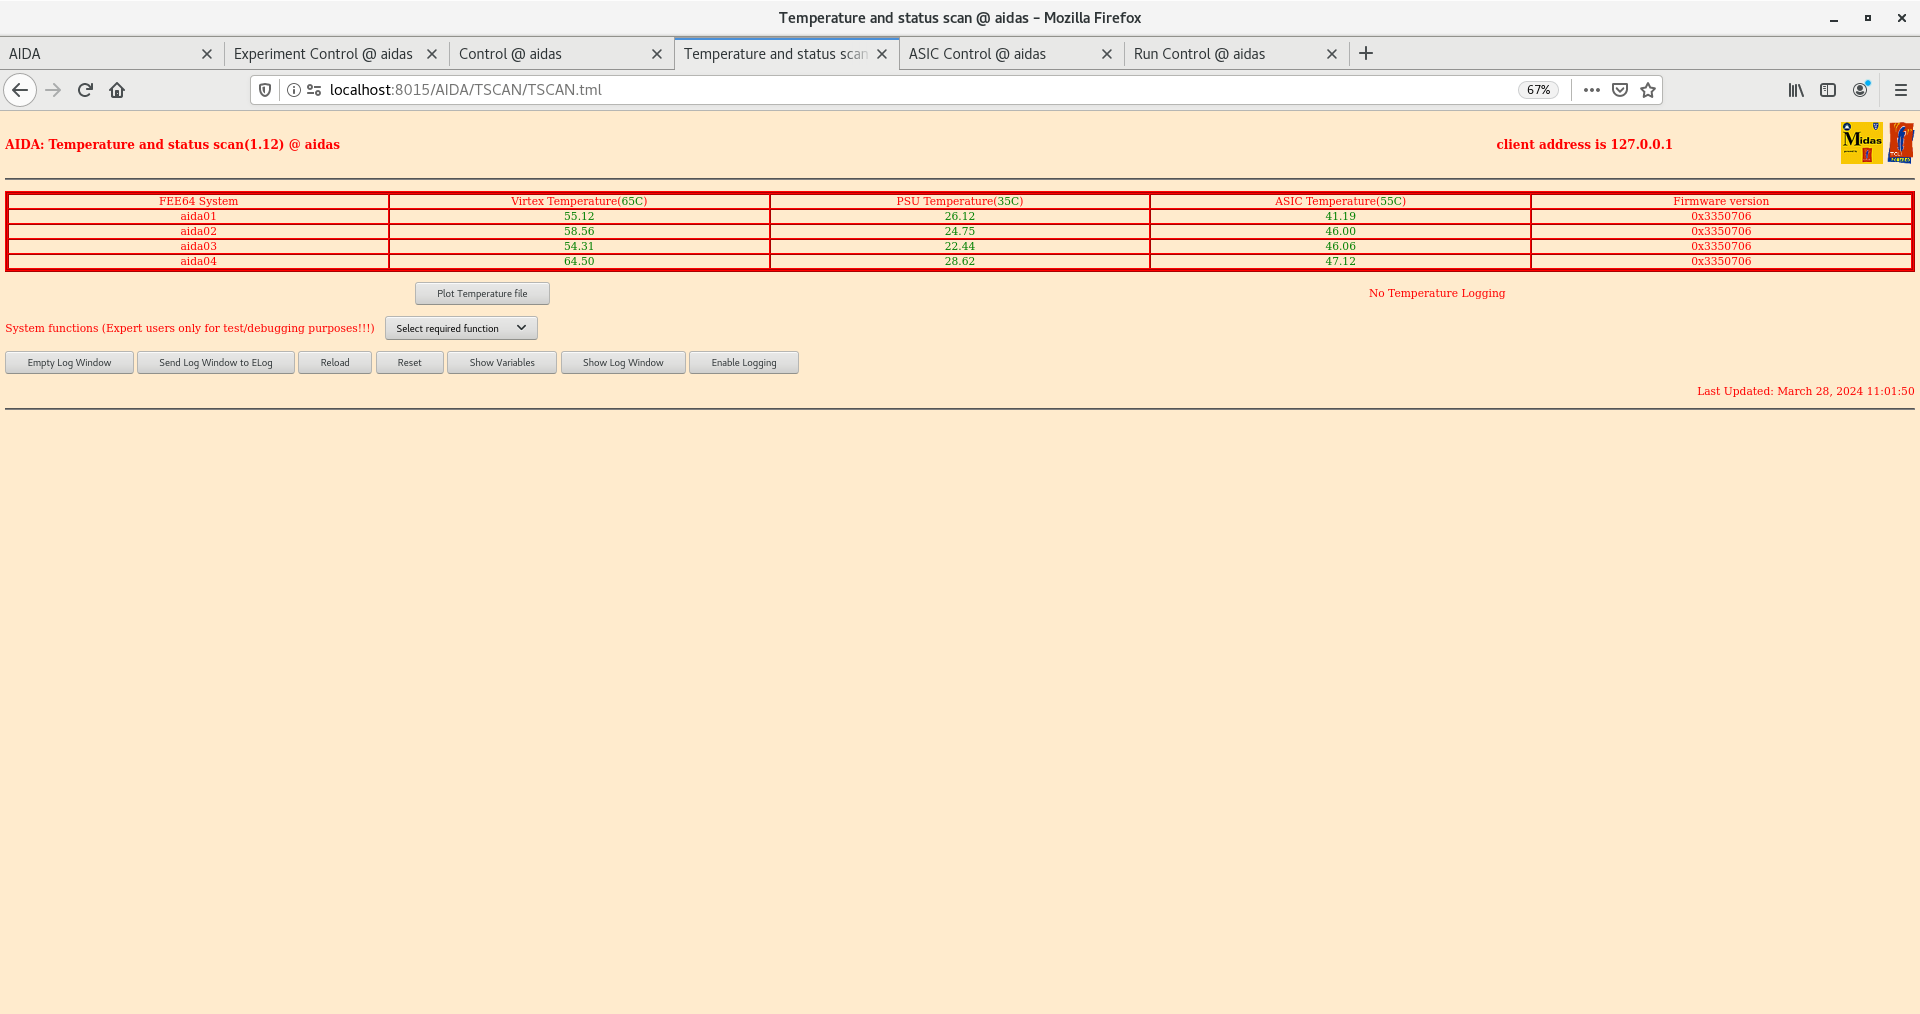1920x1014 pixels.
Task: Open the Firefox hamburger menu
Action: tap(1900, 90)
